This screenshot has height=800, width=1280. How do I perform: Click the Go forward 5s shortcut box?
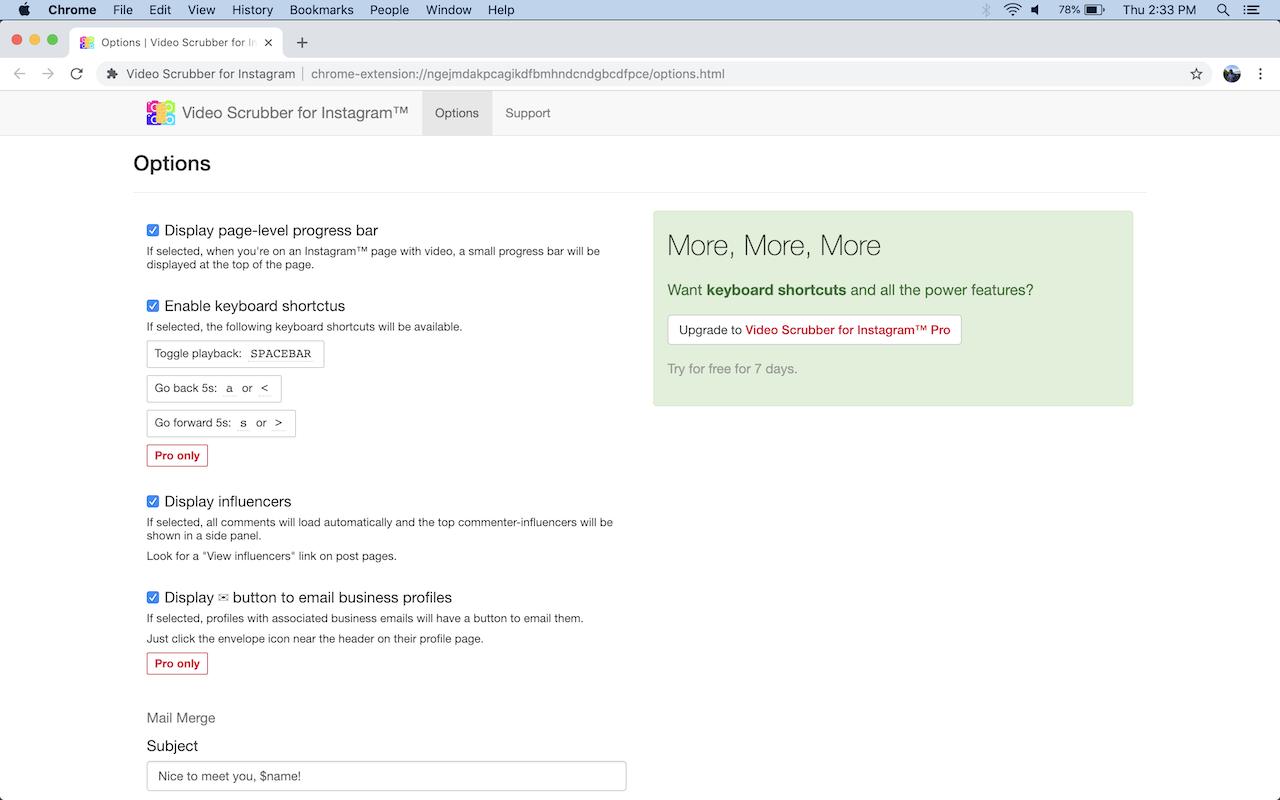pos(221,423)
